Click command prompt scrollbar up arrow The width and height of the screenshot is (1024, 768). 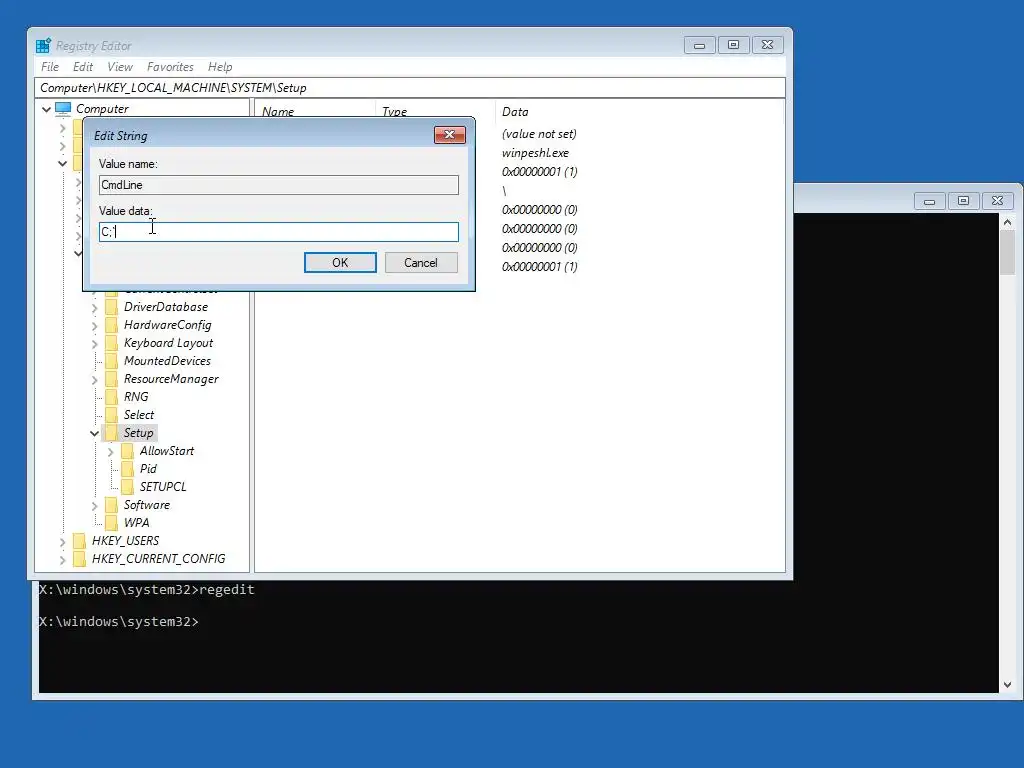[x=1007, y=222]
